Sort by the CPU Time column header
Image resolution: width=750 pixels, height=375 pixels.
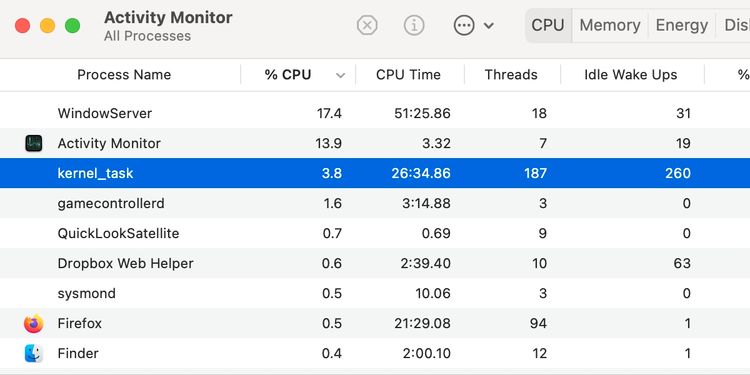tap(408, 75)
